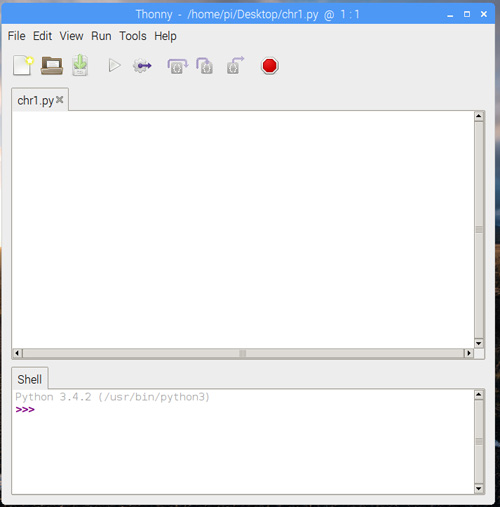Open the File menu
Viewport: 500px width, 507px height.
[17, 36]
